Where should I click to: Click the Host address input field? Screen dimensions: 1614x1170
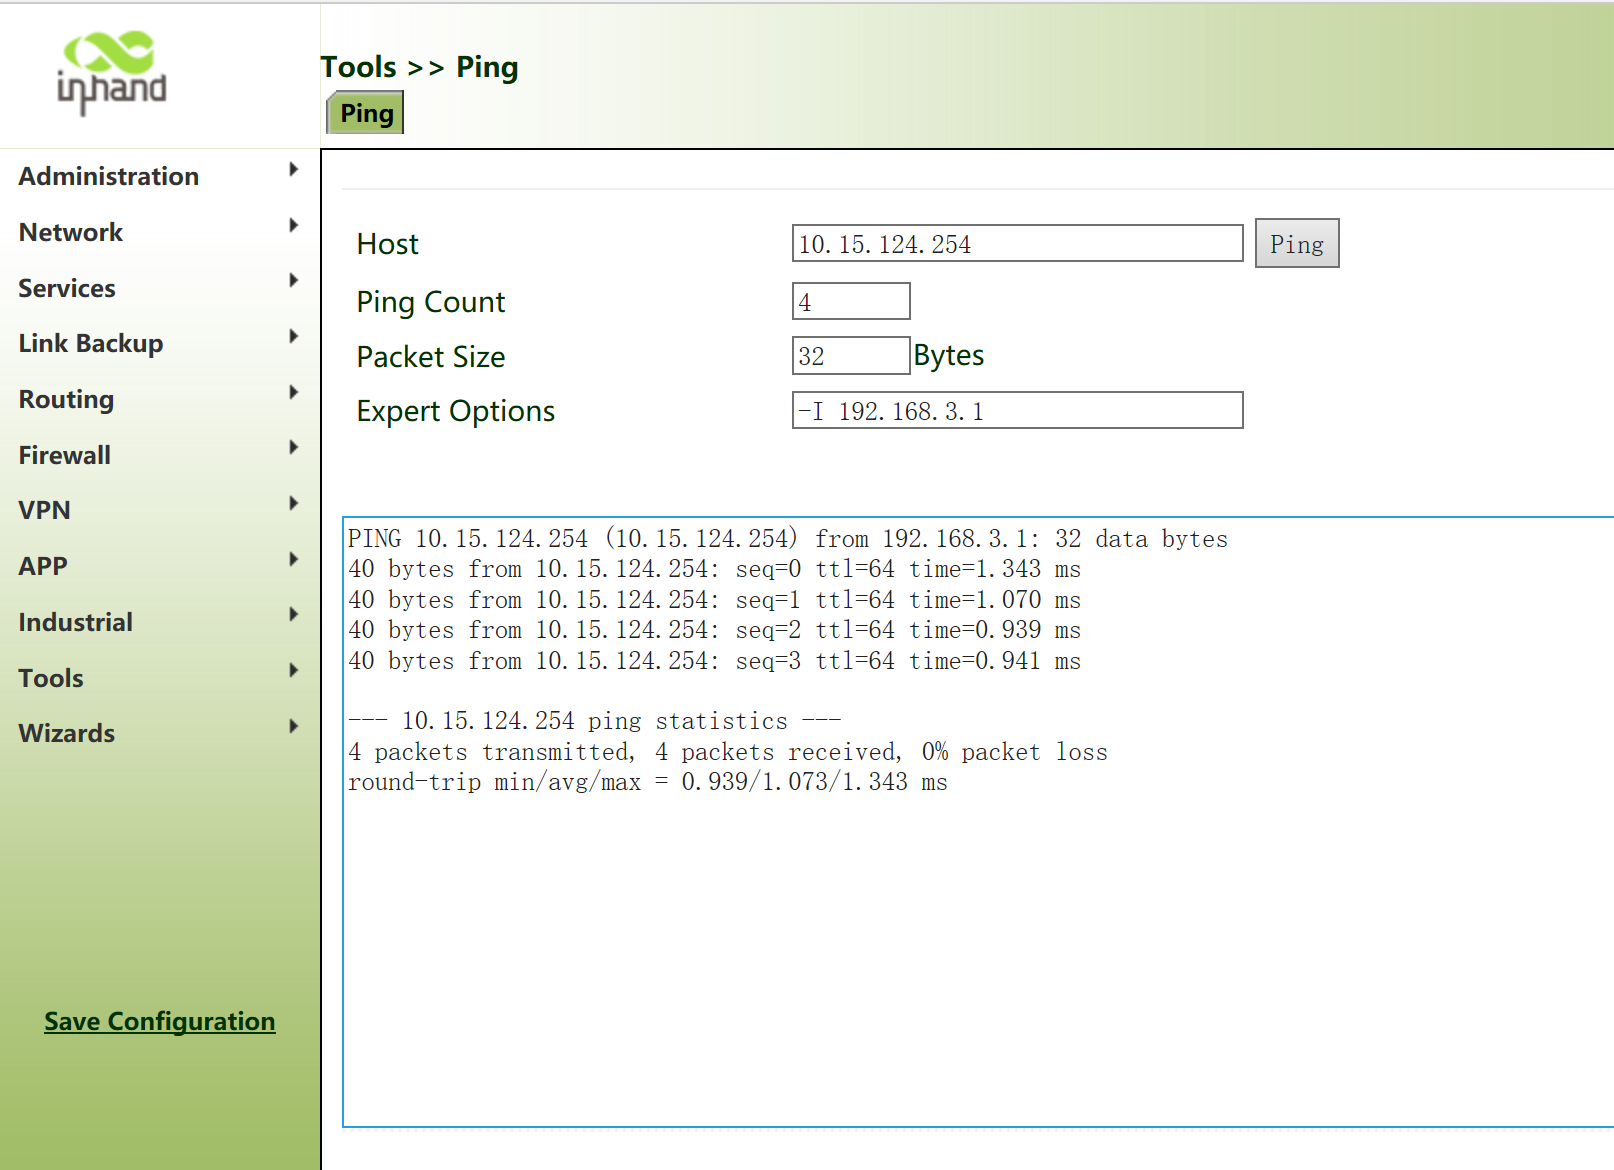coord(1017,243)
